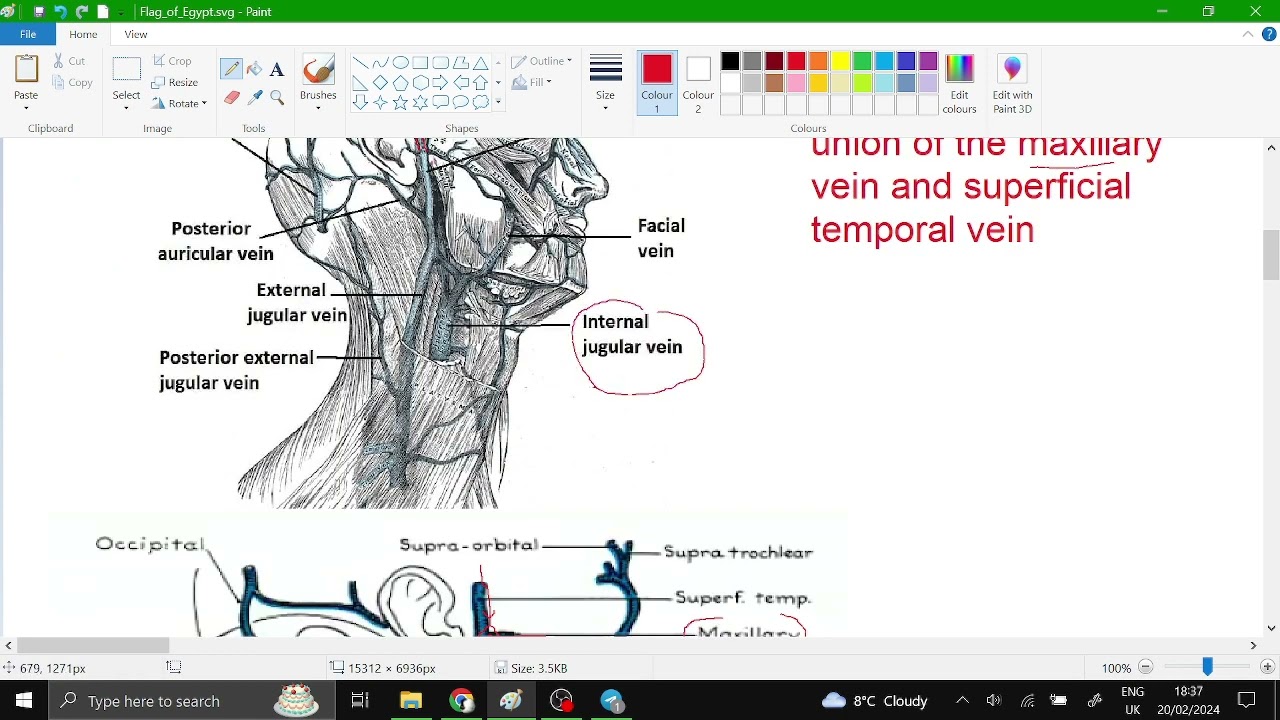Pick the purple colour swatch

[928, 62]
